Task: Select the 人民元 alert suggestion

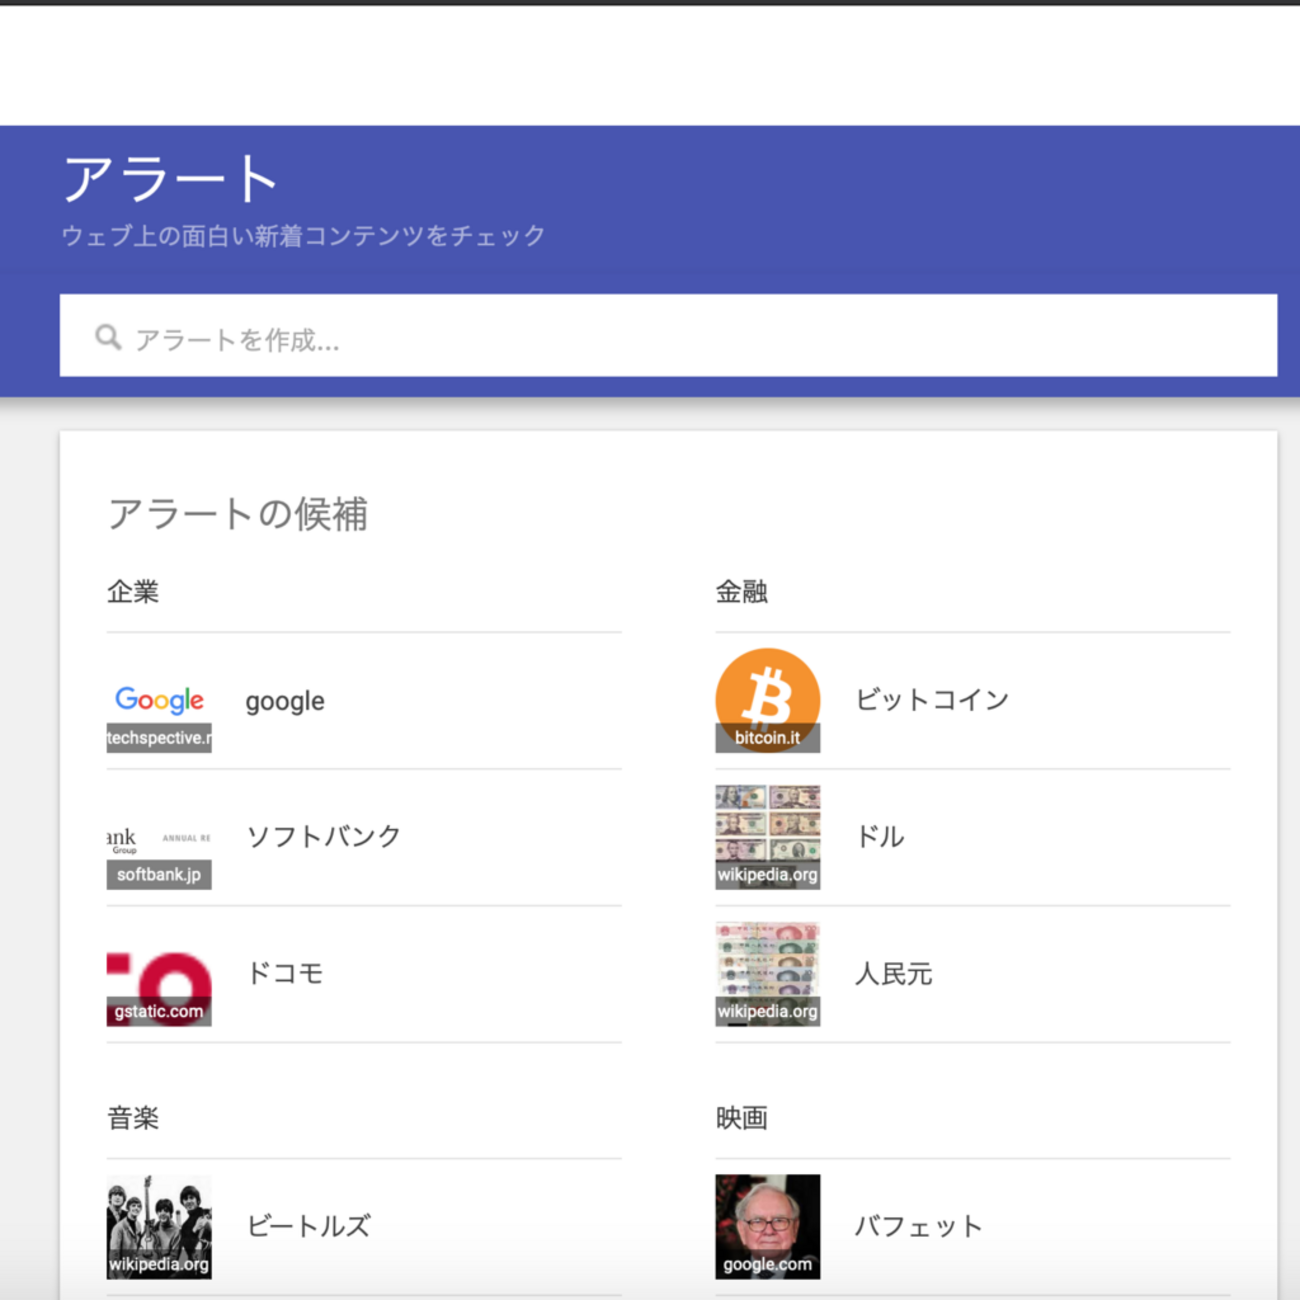Action: 893,974
